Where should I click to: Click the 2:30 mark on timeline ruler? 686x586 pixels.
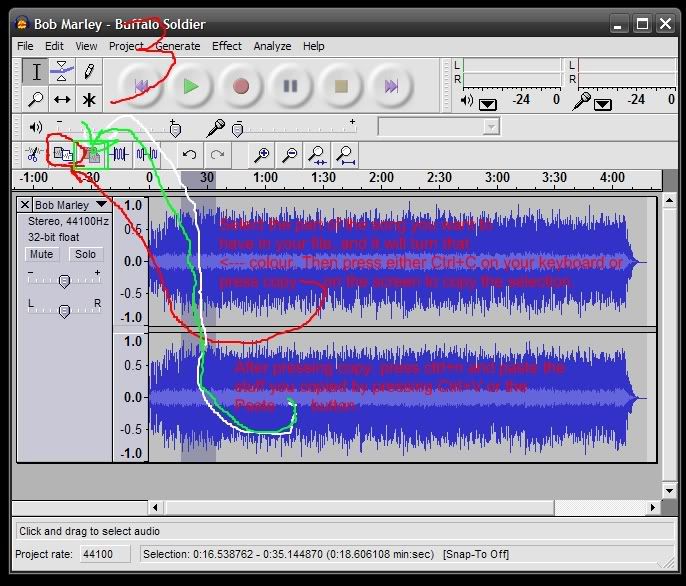[439, 178]
